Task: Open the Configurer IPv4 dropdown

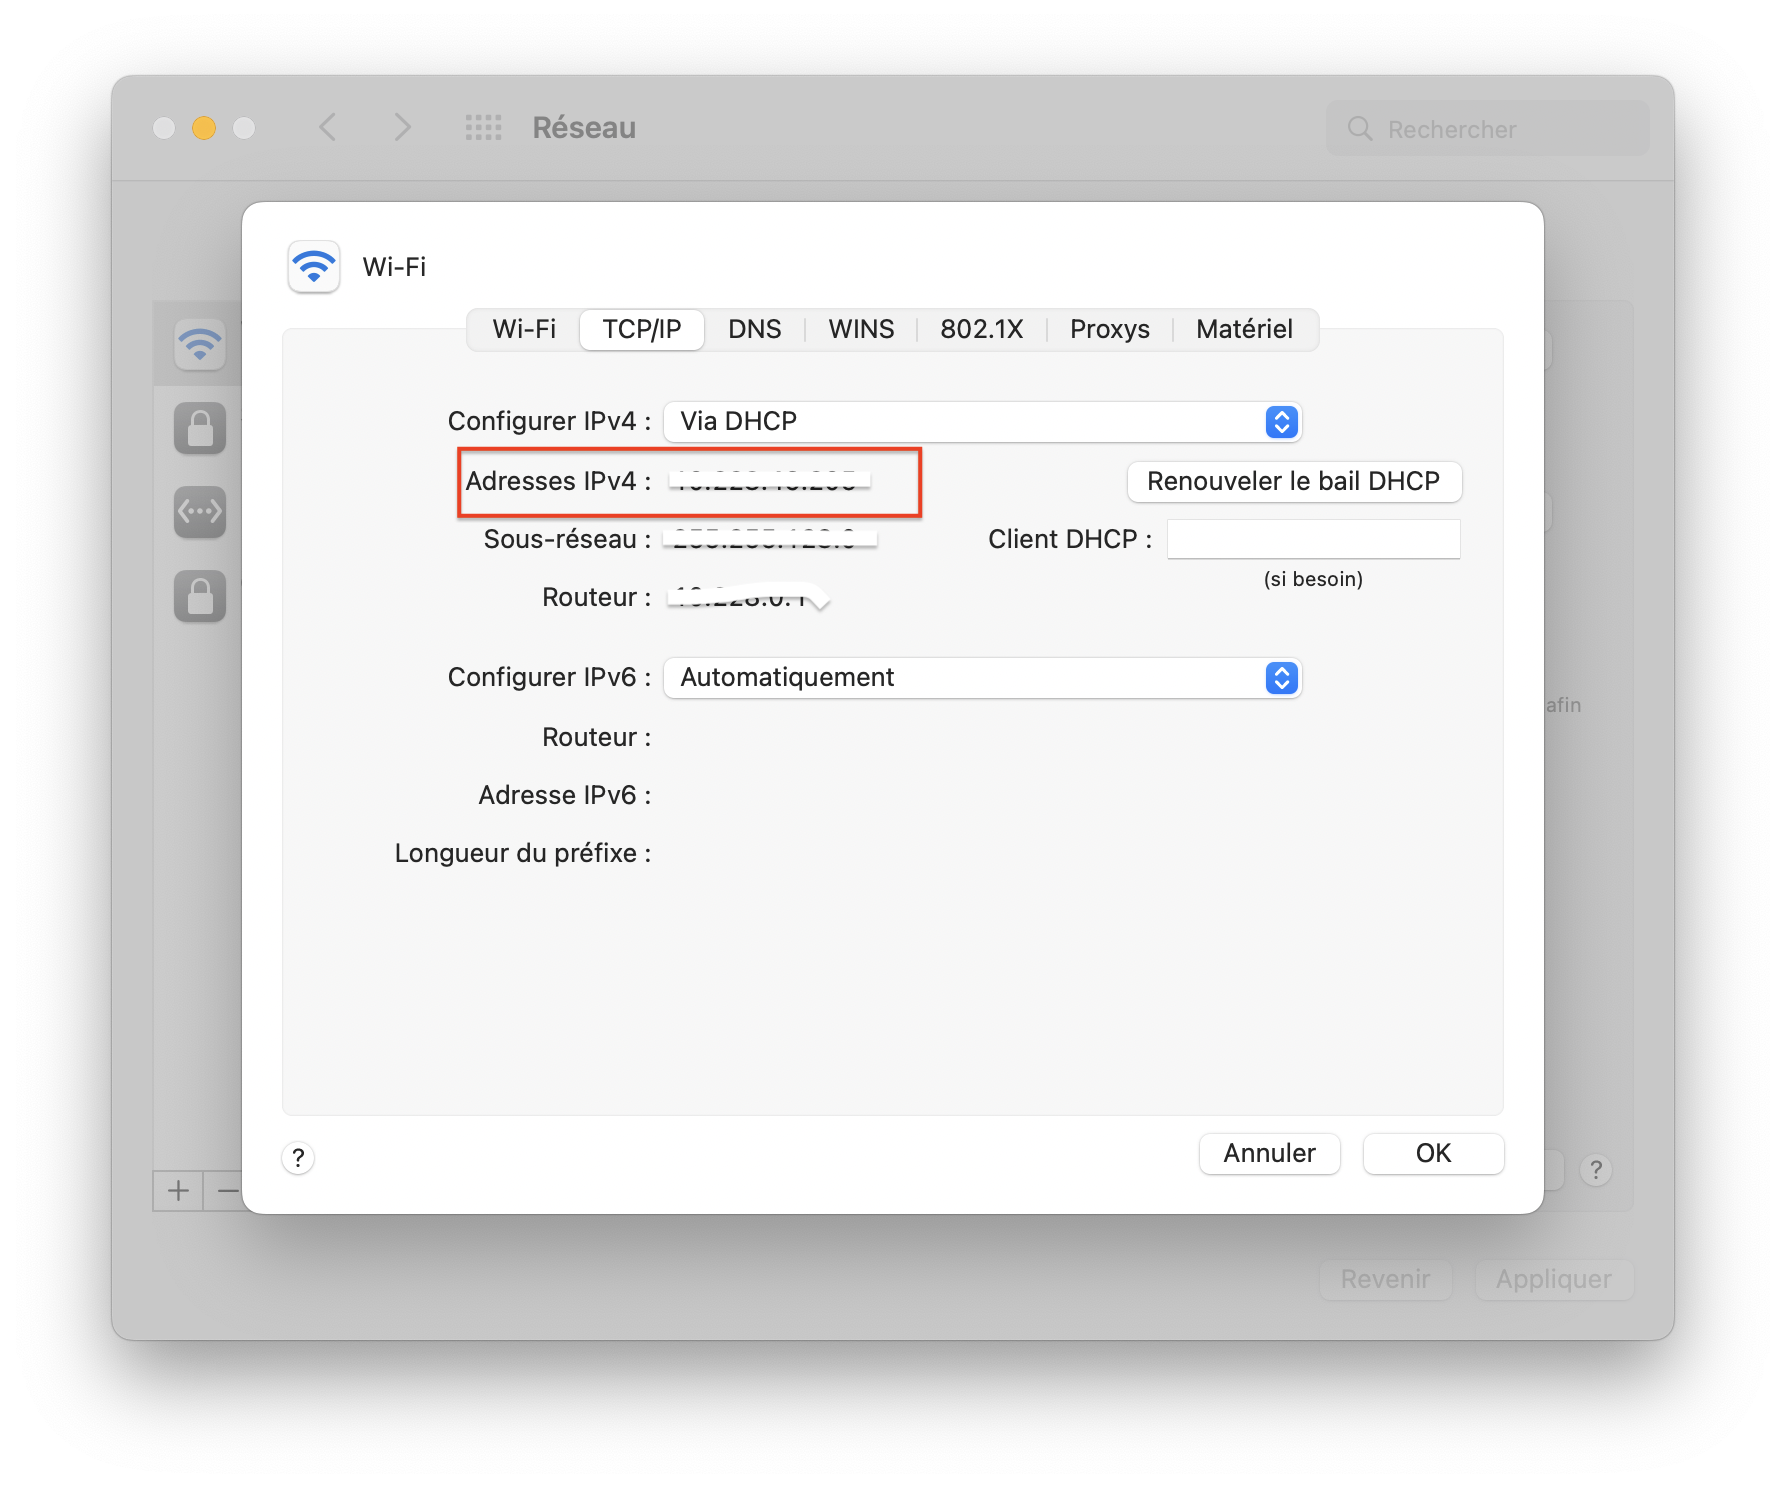Action: point(982,422)
